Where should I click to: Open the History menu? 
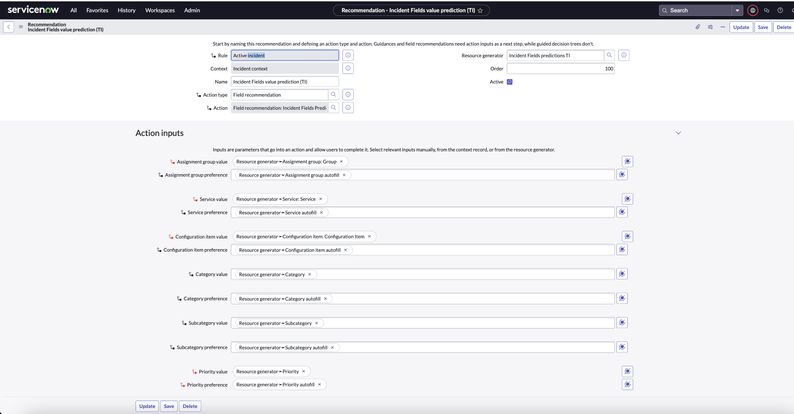click(x=127, y=10)
